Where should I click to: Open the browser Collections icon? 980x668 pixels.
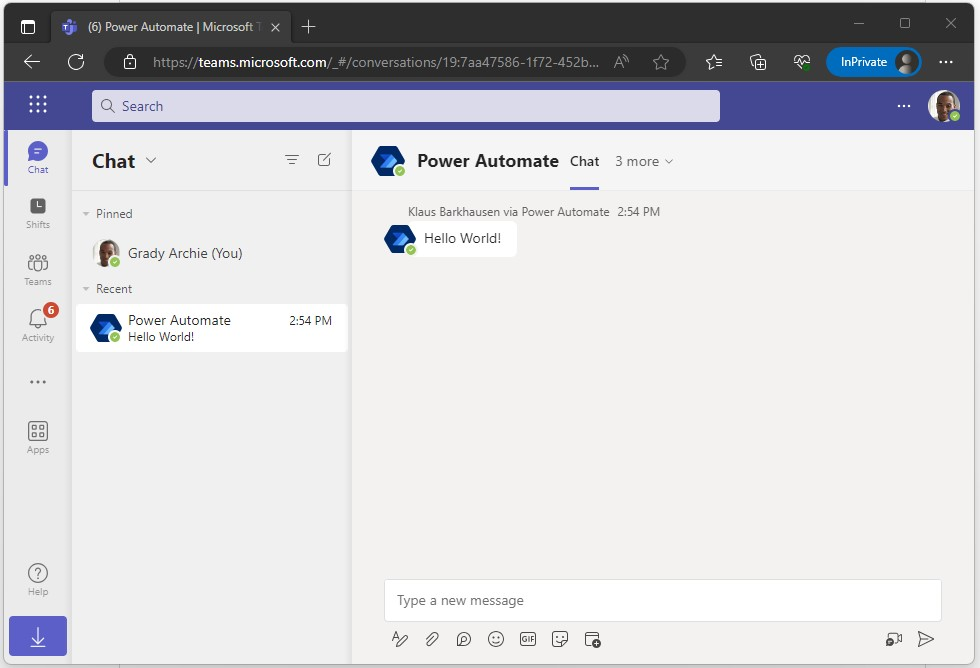[758, 62]
